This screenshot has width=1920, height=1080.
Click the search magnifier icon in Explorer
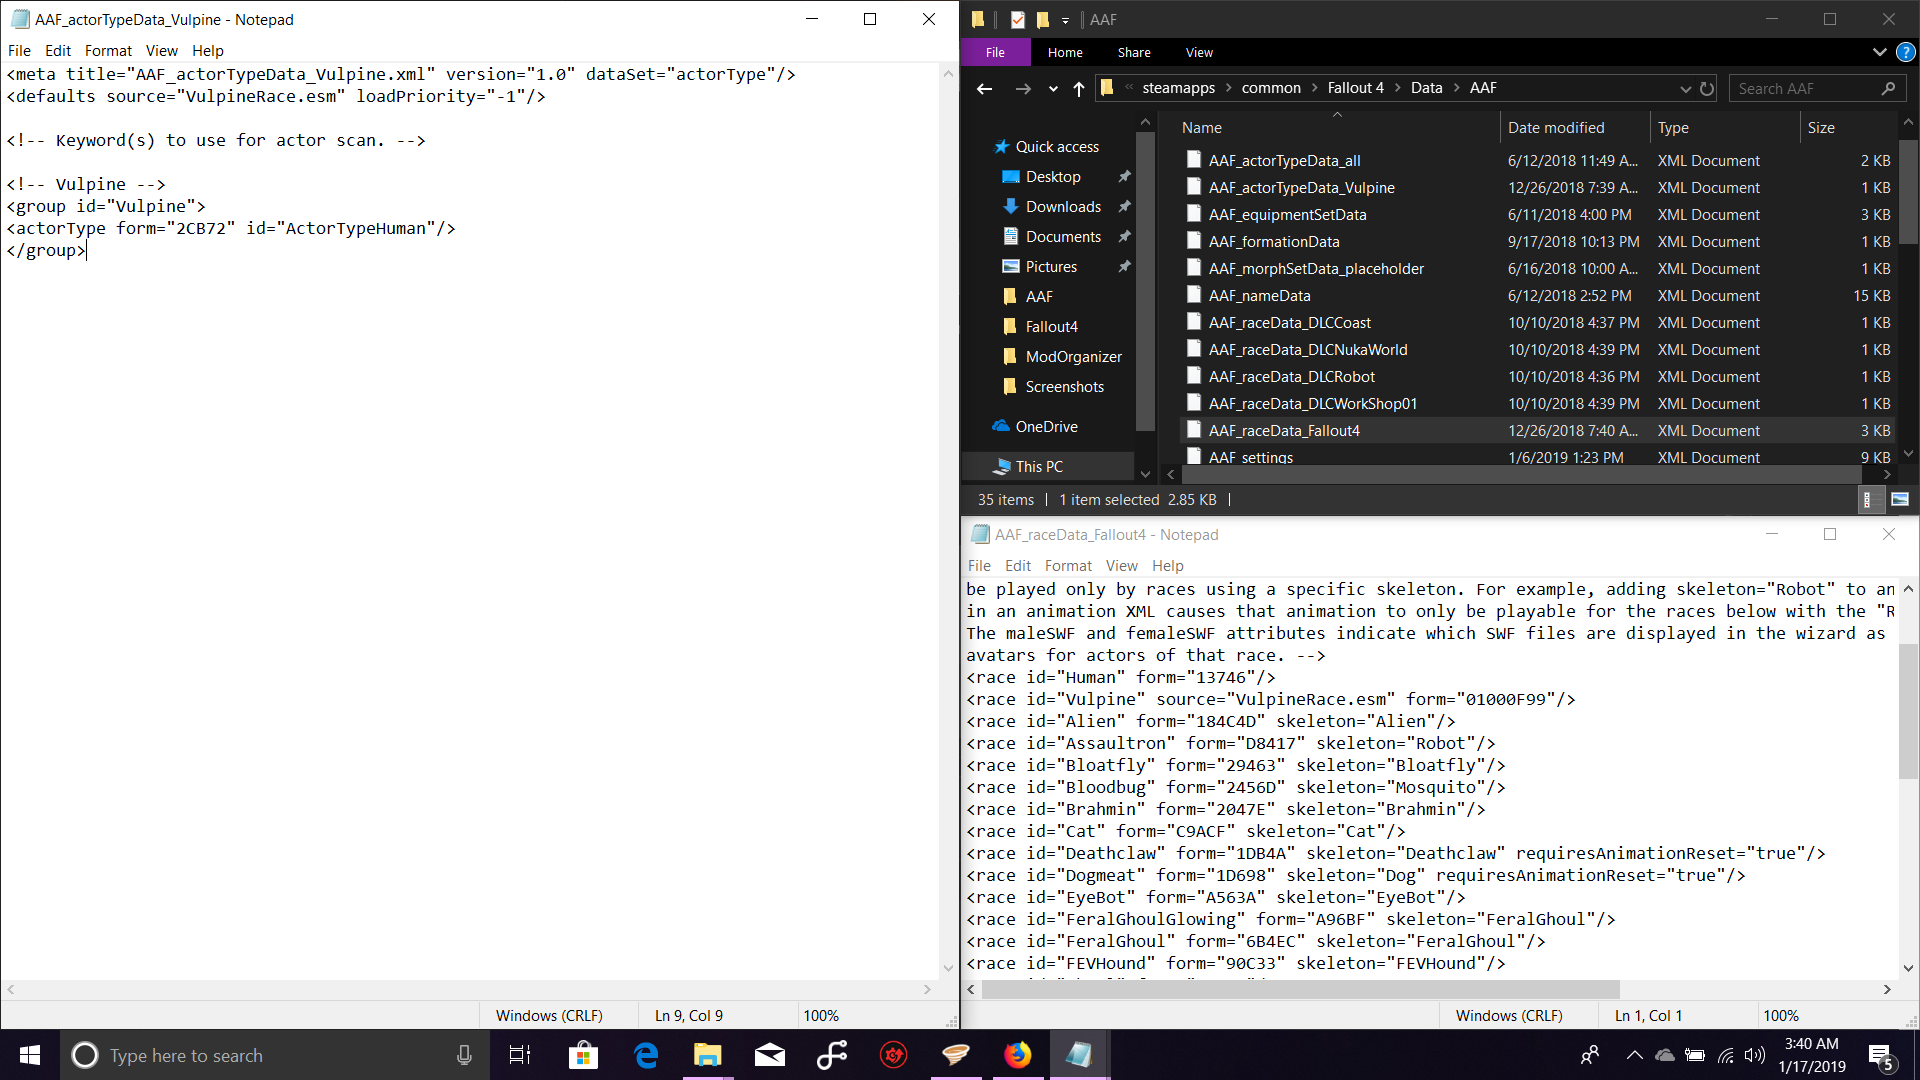click(1888, 88)
